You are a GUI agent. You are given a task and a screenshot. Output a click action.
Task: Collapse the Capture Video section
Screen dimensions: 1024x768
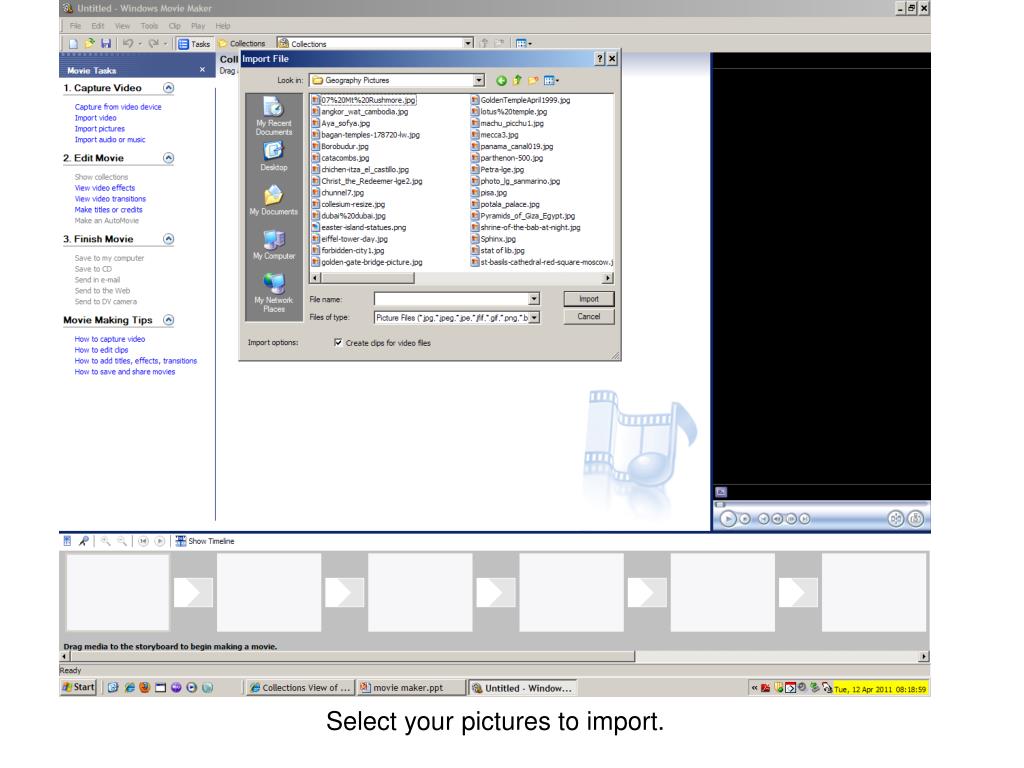[168, 88]
